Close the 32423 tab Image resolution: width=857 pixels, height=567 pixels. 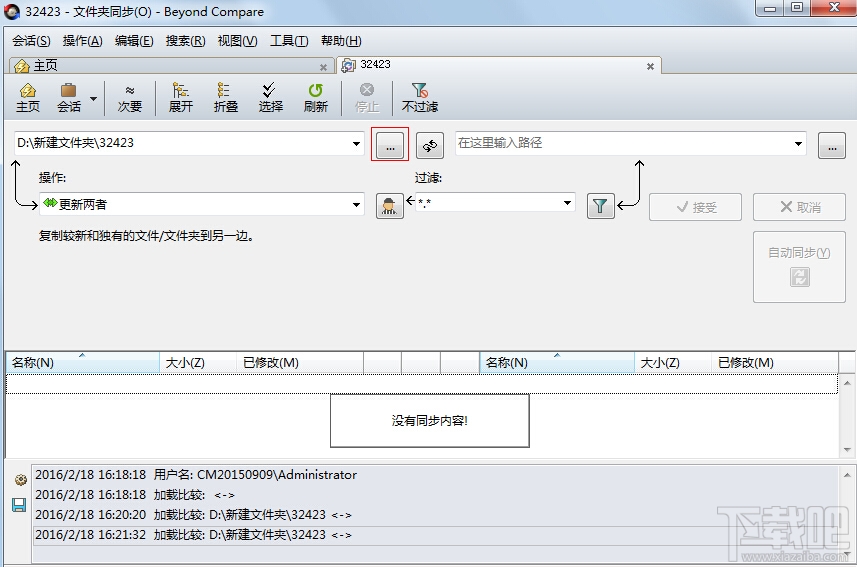[650, 66]
